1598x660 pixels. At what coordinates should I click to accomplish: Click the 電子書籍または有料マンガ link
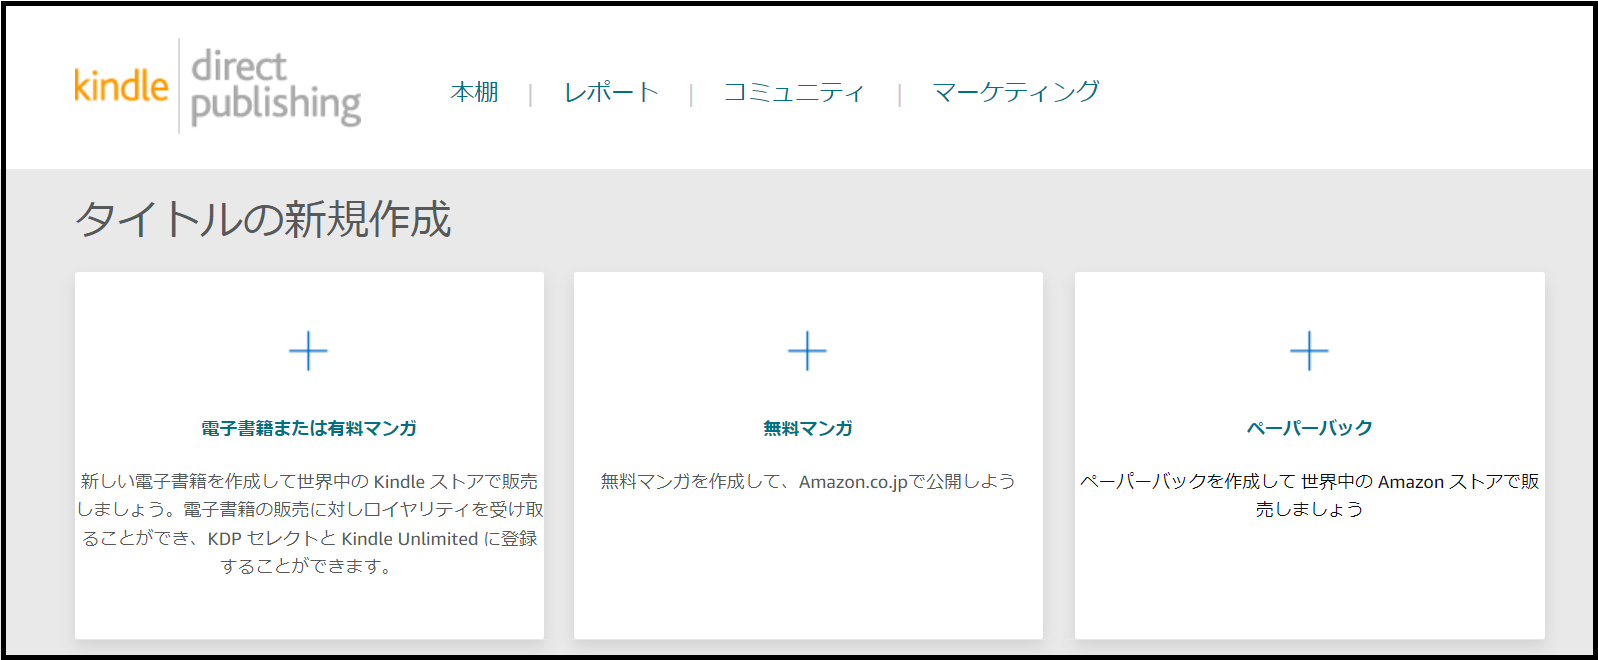[309, 428]
